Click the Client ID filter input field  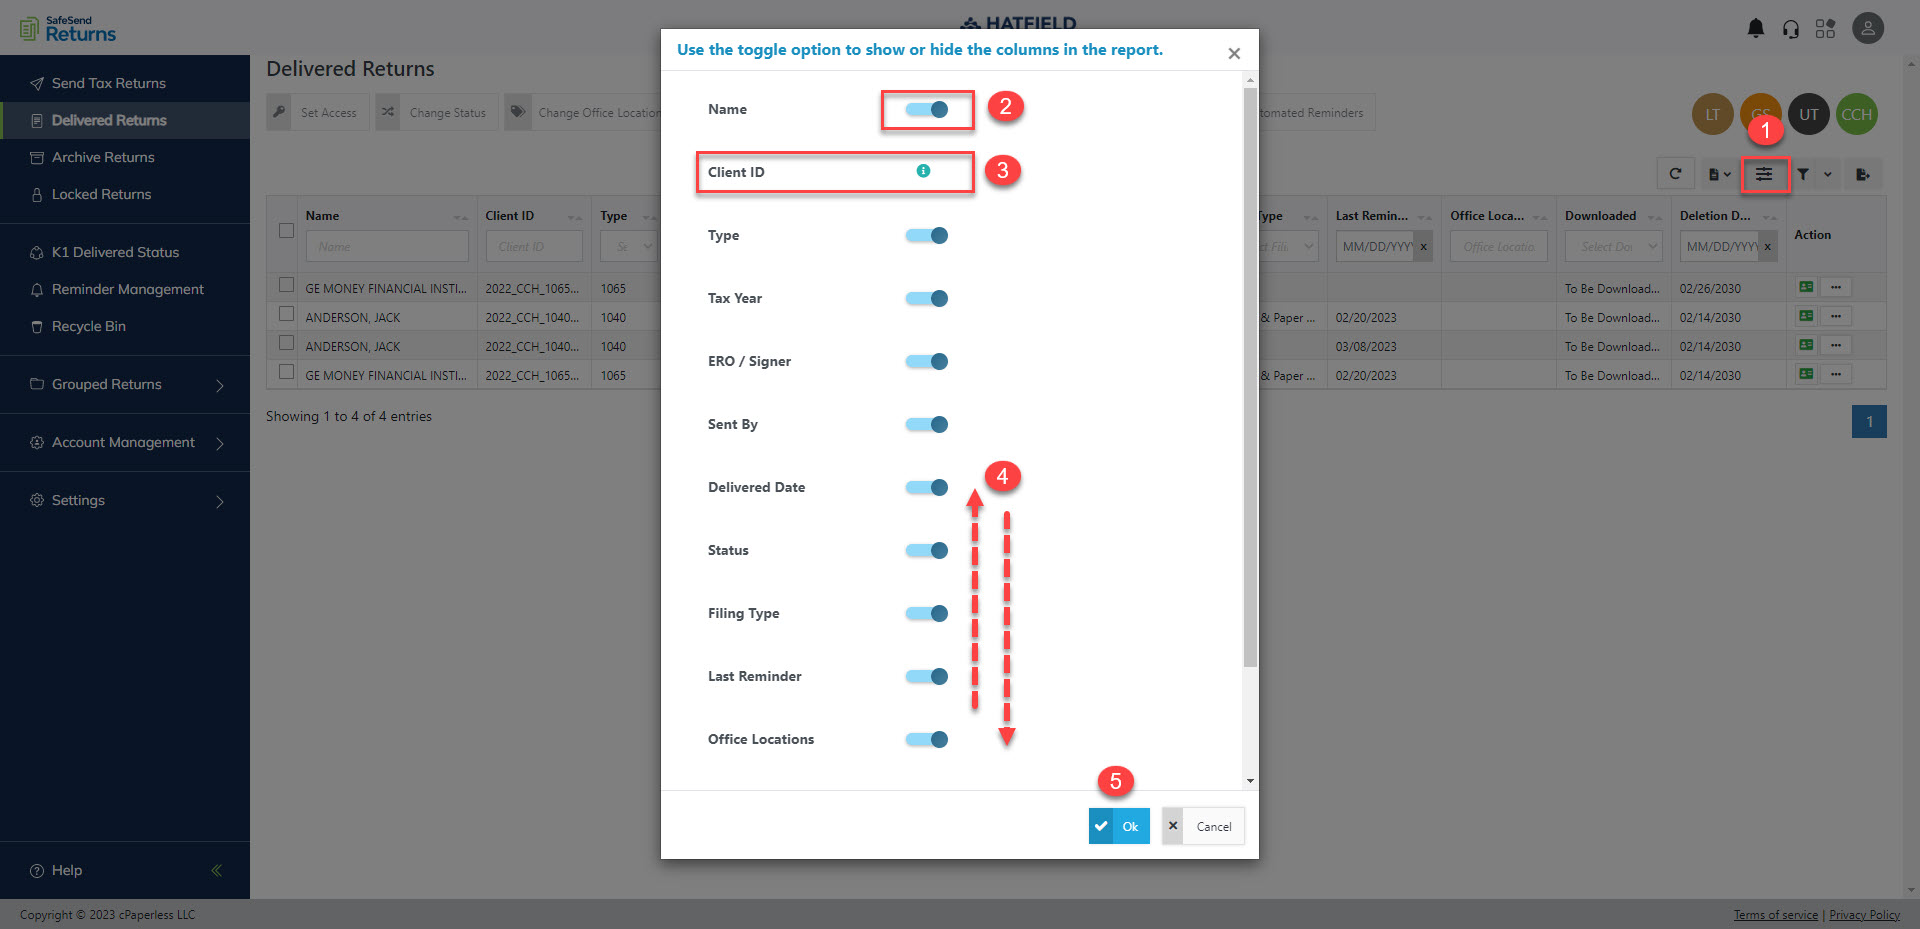pos(534,246)
